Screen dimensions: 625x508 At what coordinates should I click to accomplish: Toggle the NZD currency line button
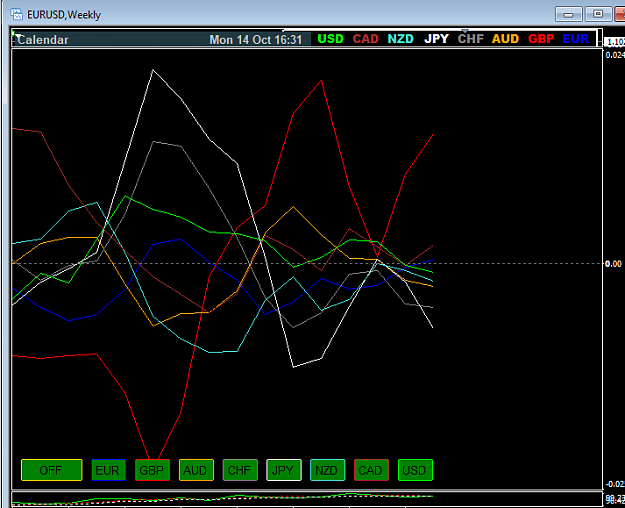[x=328, y=470]
